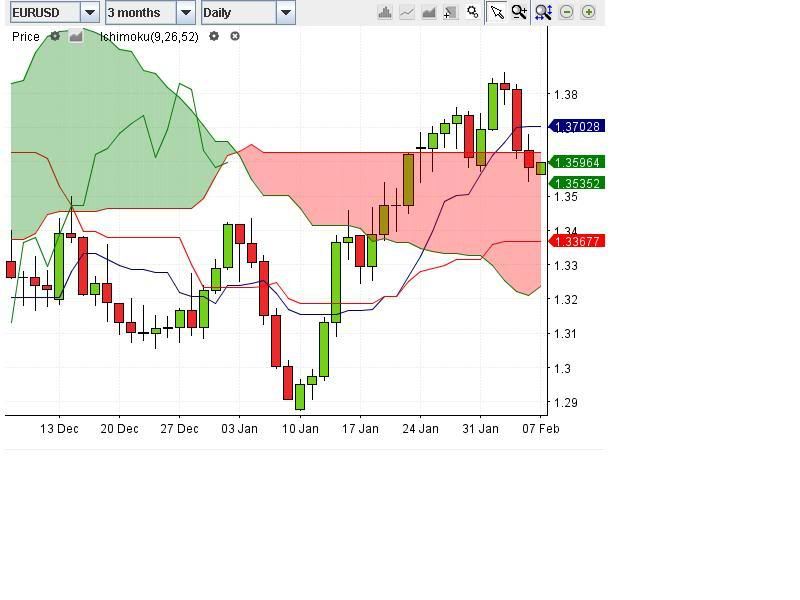Click the 1.31 price axis label
800x600 pixels.
coord(566,334)
